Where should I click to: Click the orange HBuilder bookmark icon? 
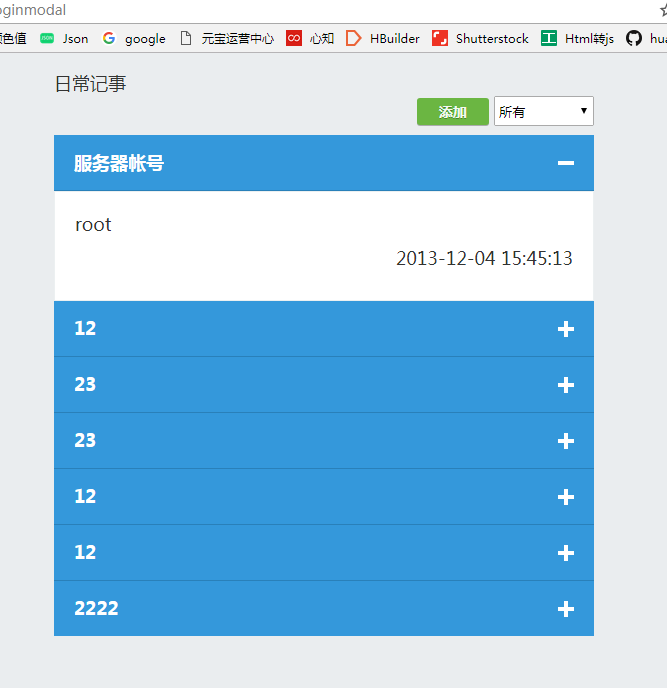tap(353, 38)
